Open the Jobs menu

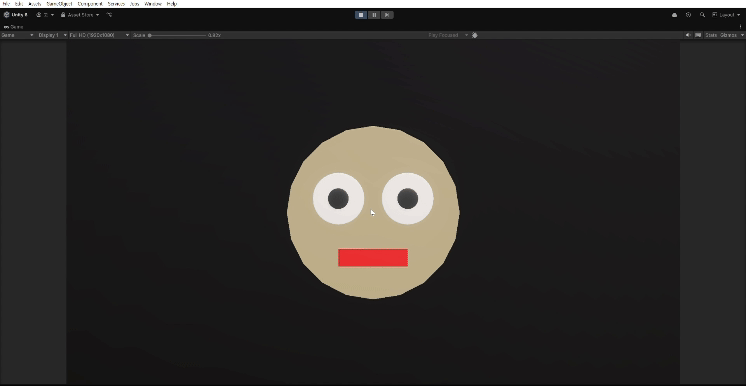click(135, 4)
